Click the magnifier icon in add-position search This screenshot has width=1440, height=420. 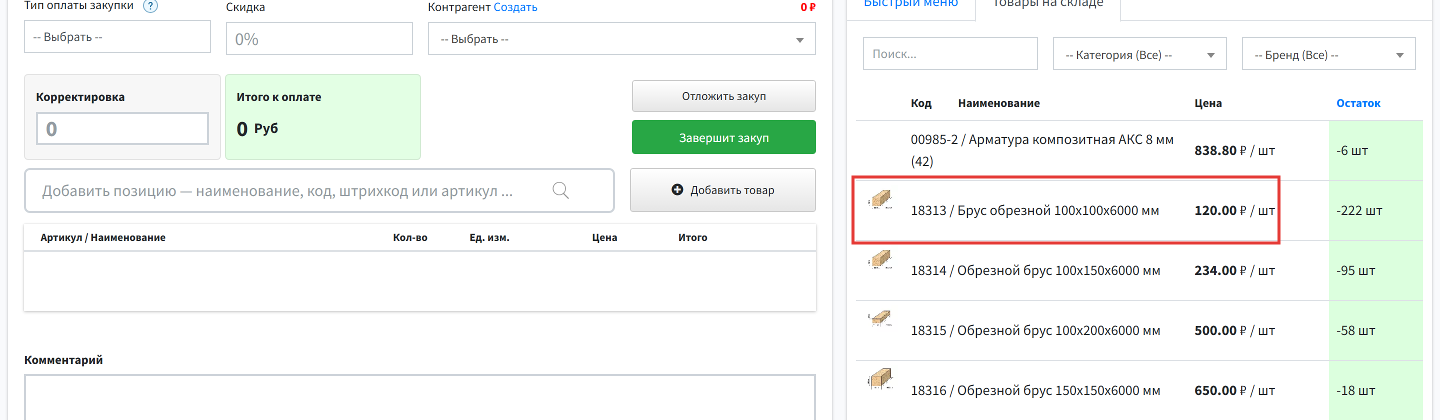coord(560,190)
